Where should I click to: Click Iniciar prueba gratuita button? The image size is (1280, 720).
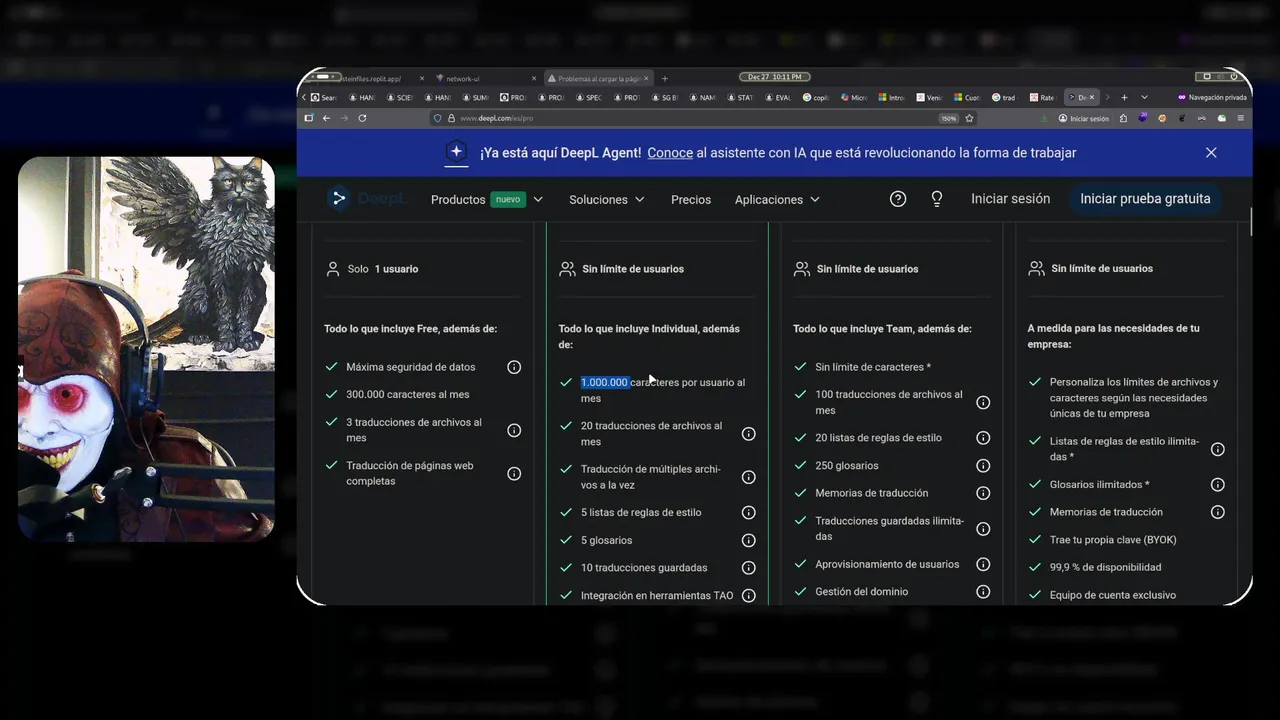1145,198
